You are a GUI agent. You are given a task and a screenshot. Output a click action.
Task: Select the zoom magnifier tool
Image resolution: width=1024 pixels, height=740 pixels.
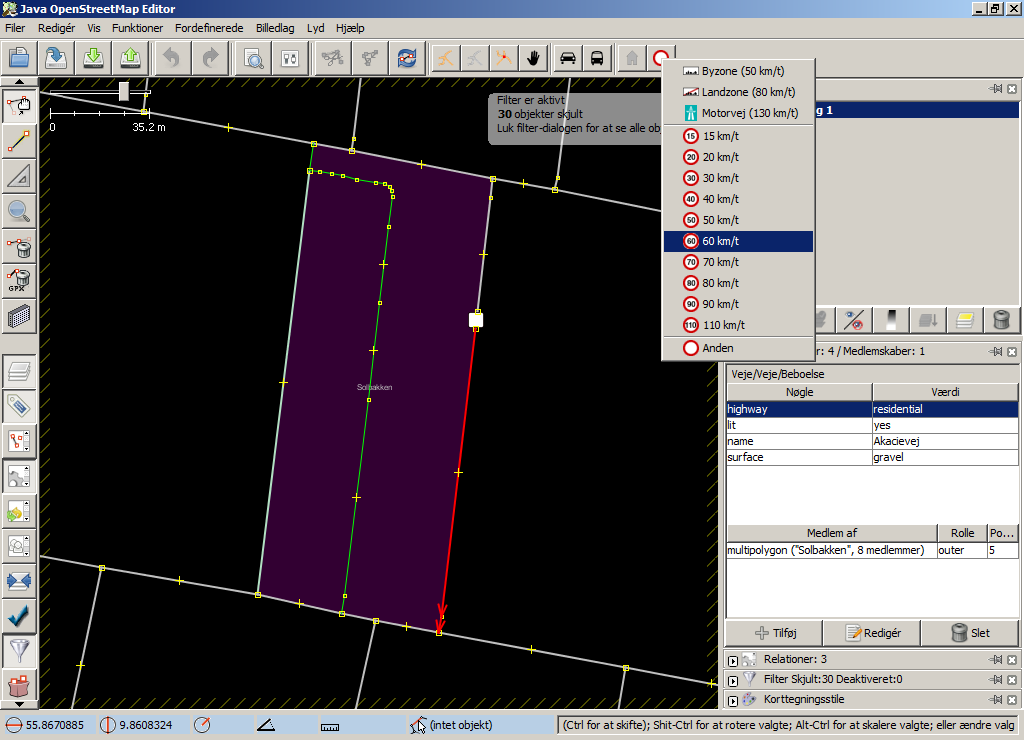point(19,210)
